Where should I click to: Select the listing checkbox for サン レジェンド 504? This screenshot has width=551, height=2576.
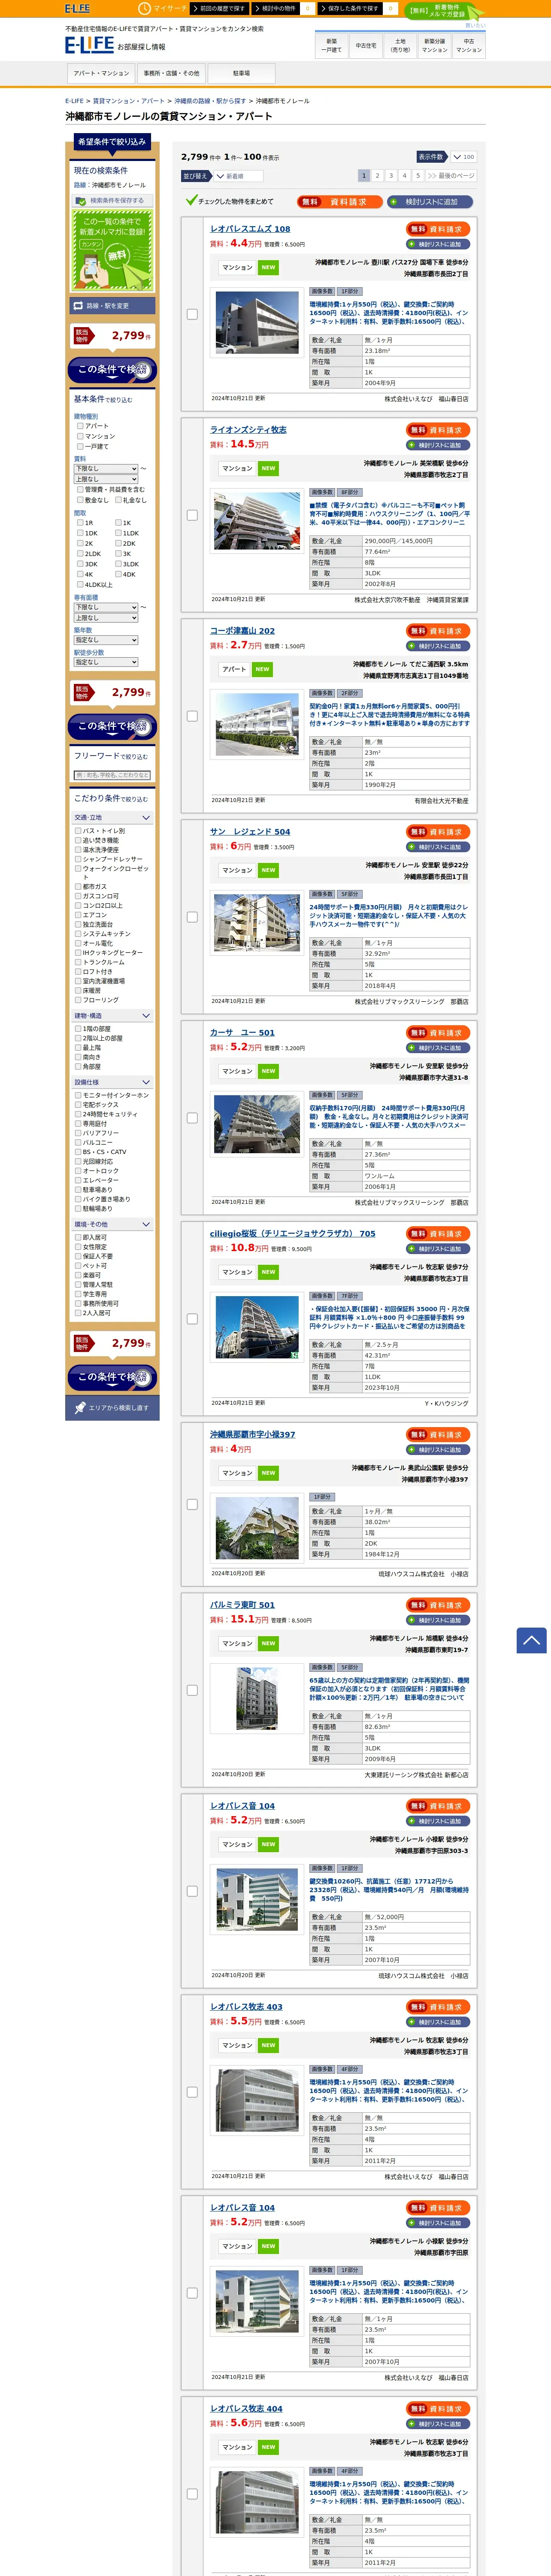pos(192,917)
